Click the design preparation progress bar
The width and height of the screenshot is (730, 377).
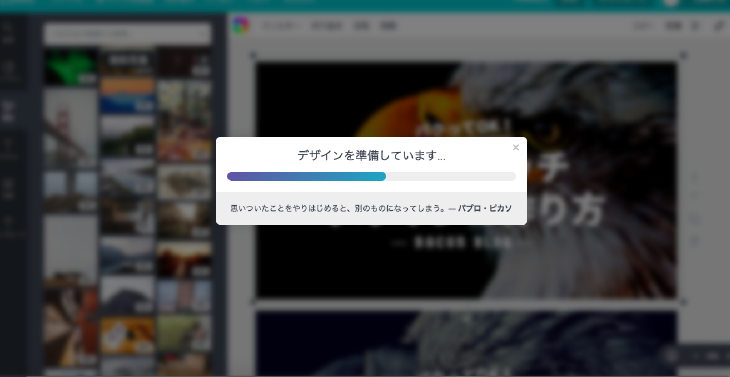[371, 176]
